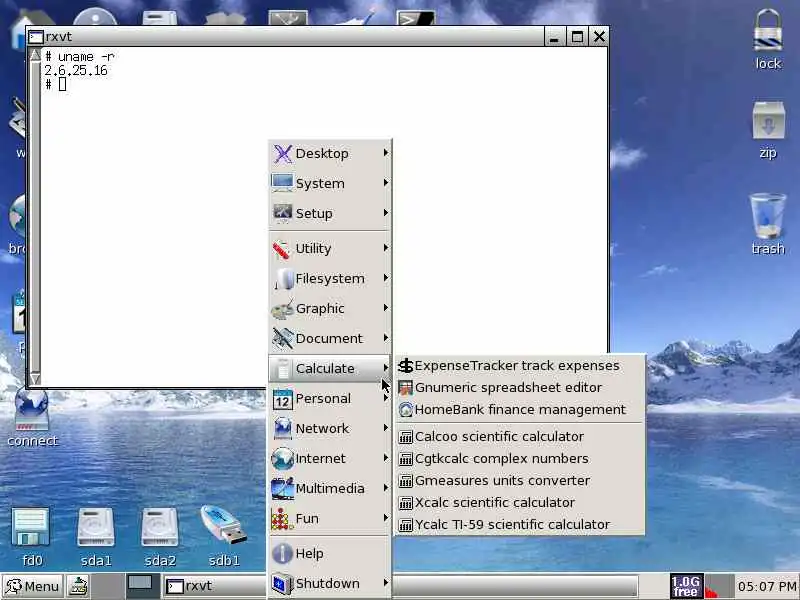Click the 05:07 PM clock
This screenshot has width=800, height=600.
[767, 586]
